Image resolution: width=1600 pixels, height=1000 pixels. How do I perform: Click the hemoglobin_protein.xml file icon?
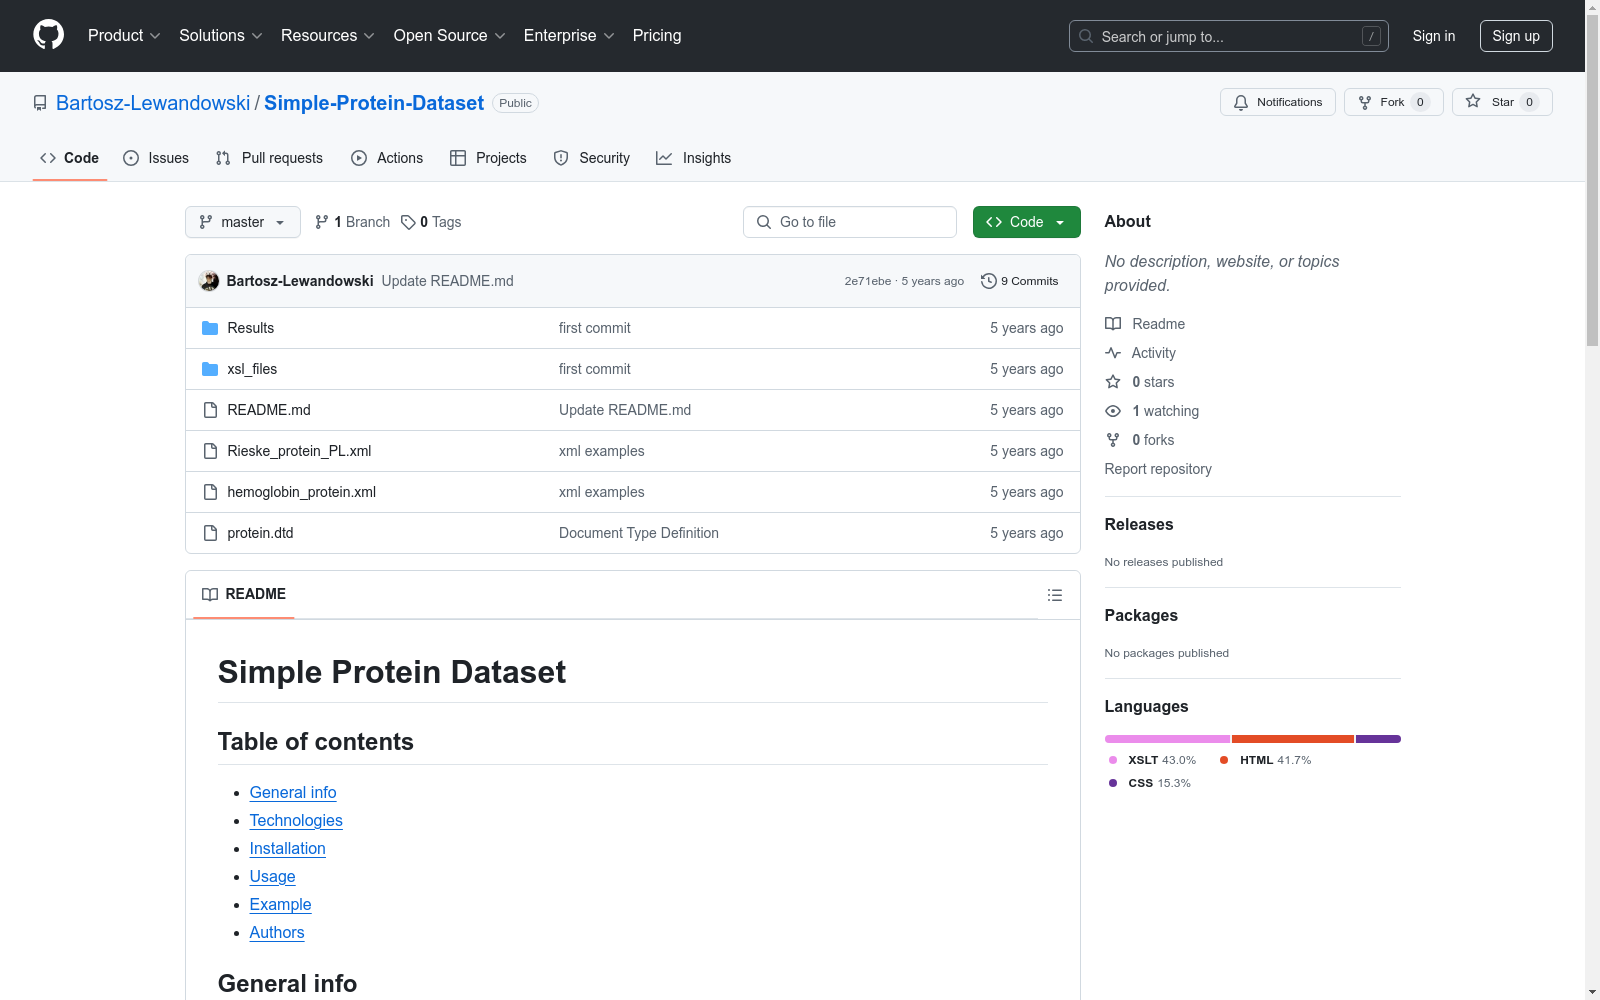pos(210,492)
